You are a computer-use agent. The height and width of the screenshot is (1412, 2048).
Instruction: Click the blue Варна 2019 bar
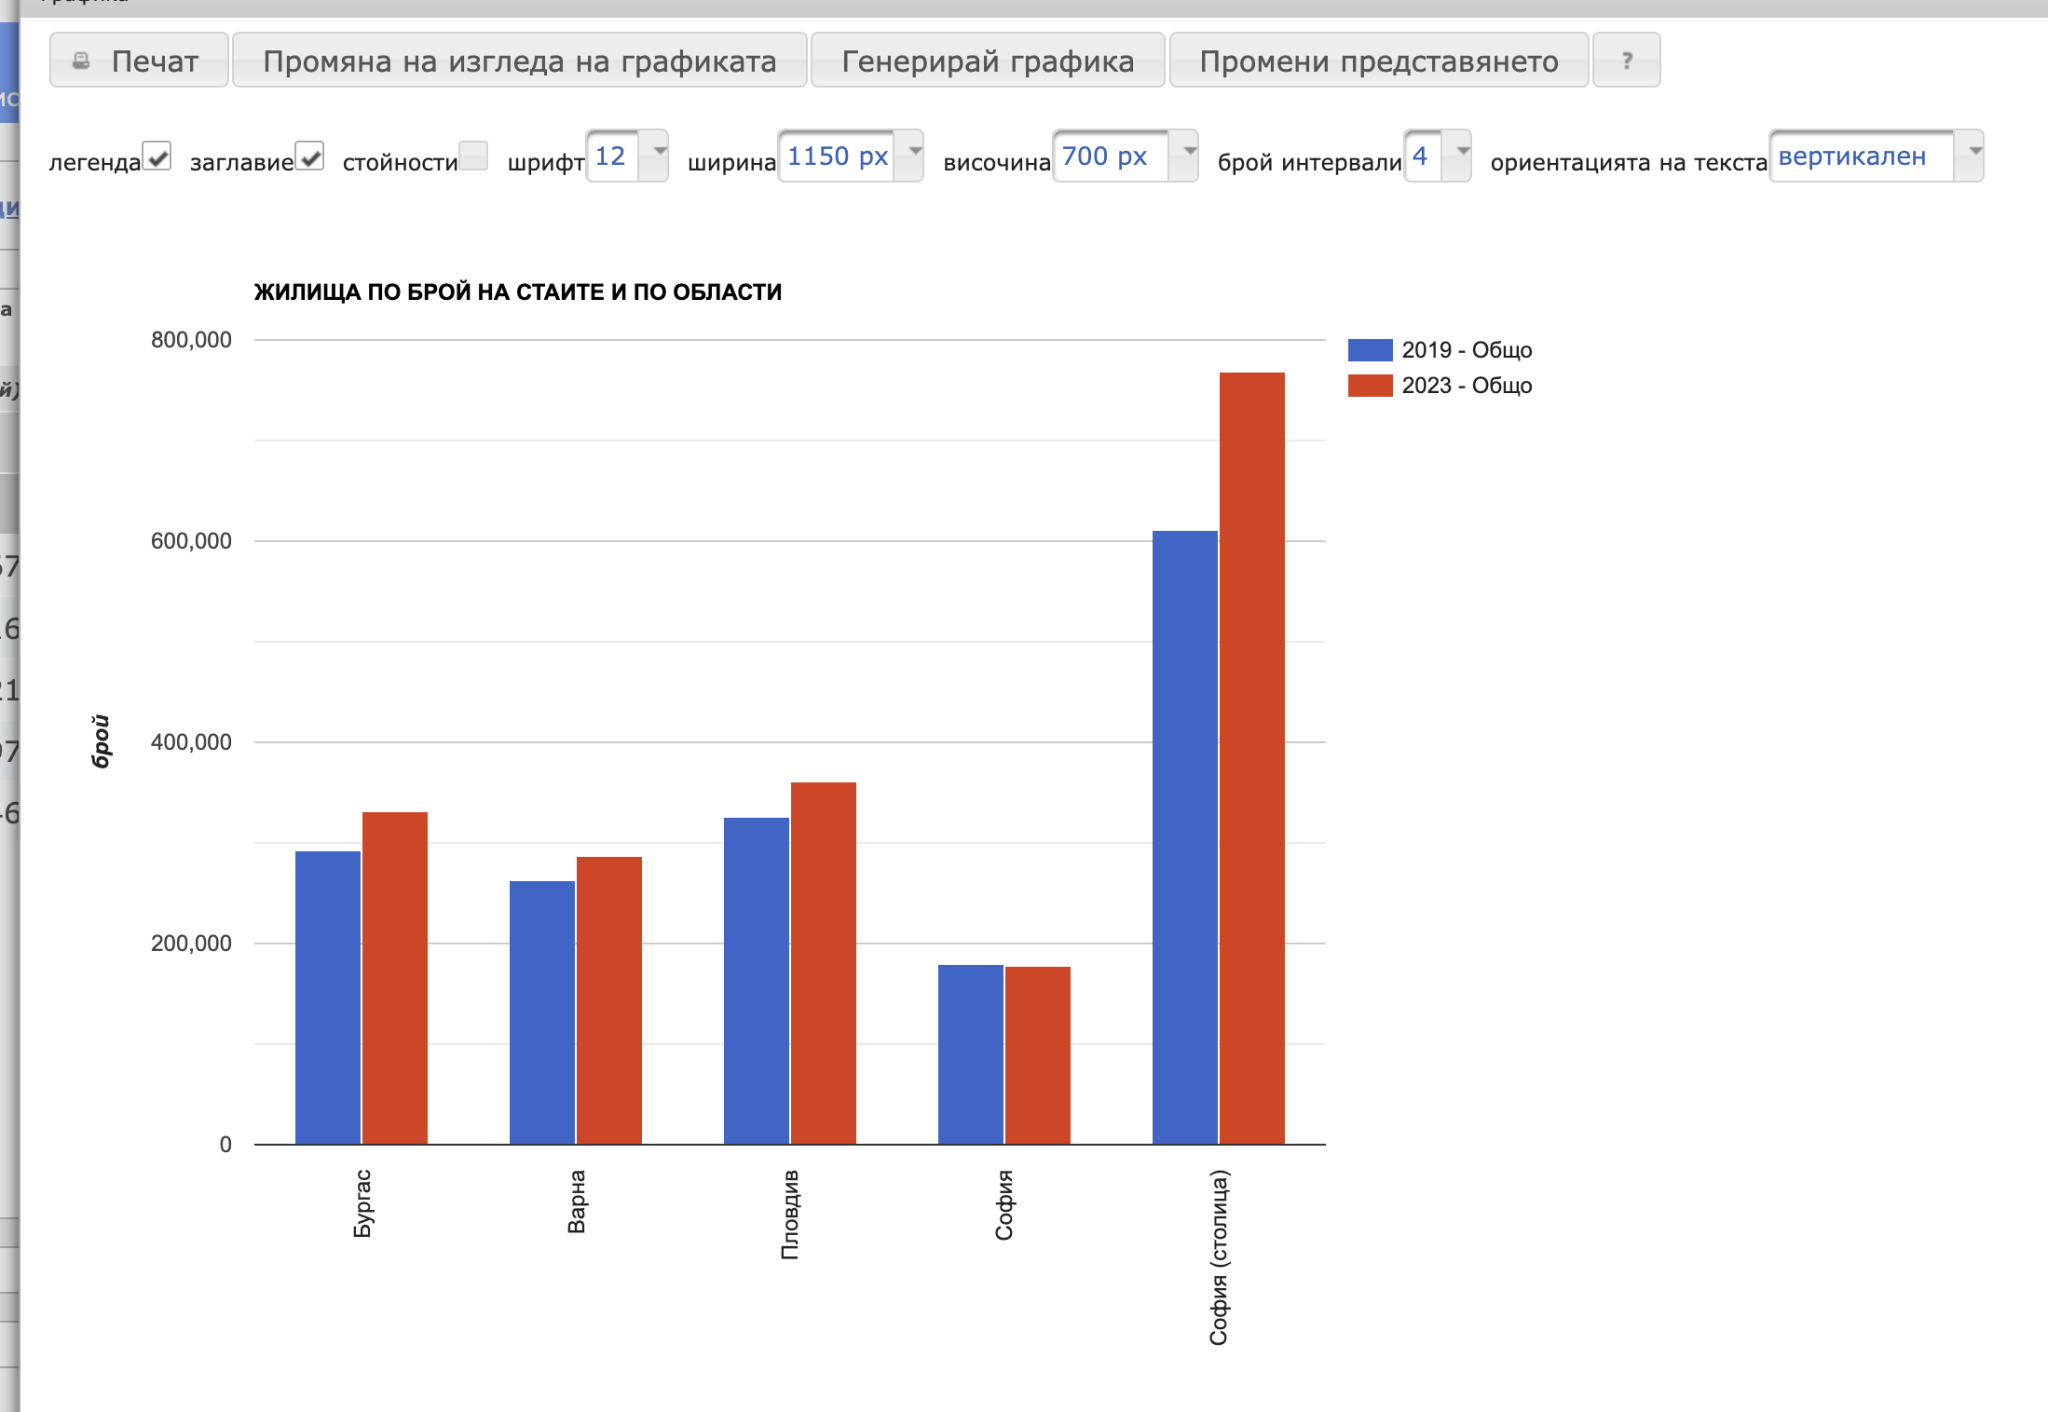pos(542,1010)
